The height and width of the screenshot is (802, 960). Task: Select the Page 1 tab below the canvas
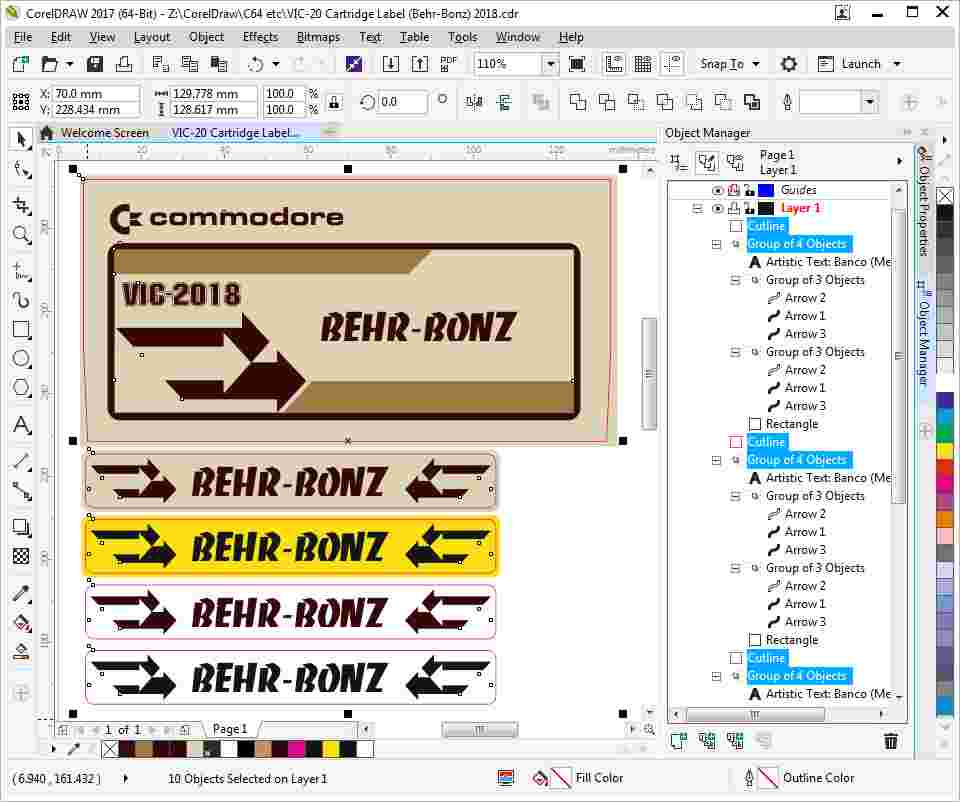(x=230, y=729)
